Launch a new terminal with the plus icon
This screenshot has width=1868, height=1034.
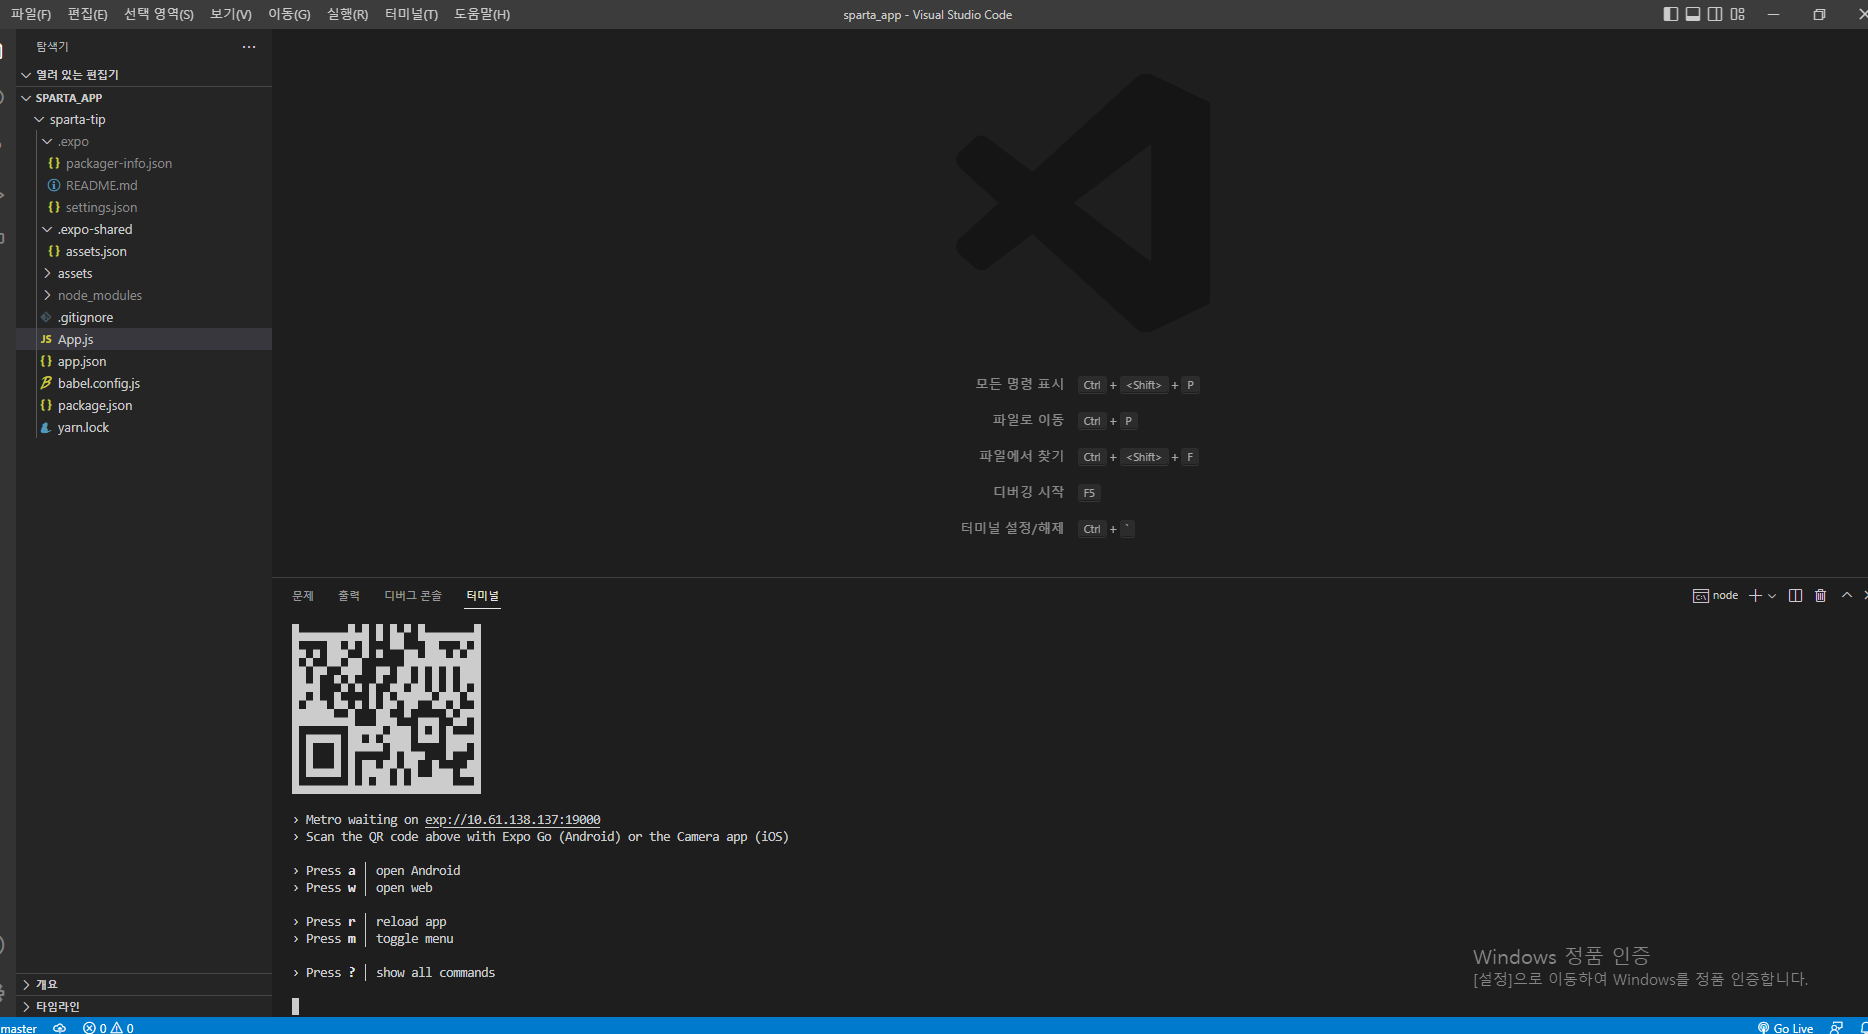(1755, 596)
